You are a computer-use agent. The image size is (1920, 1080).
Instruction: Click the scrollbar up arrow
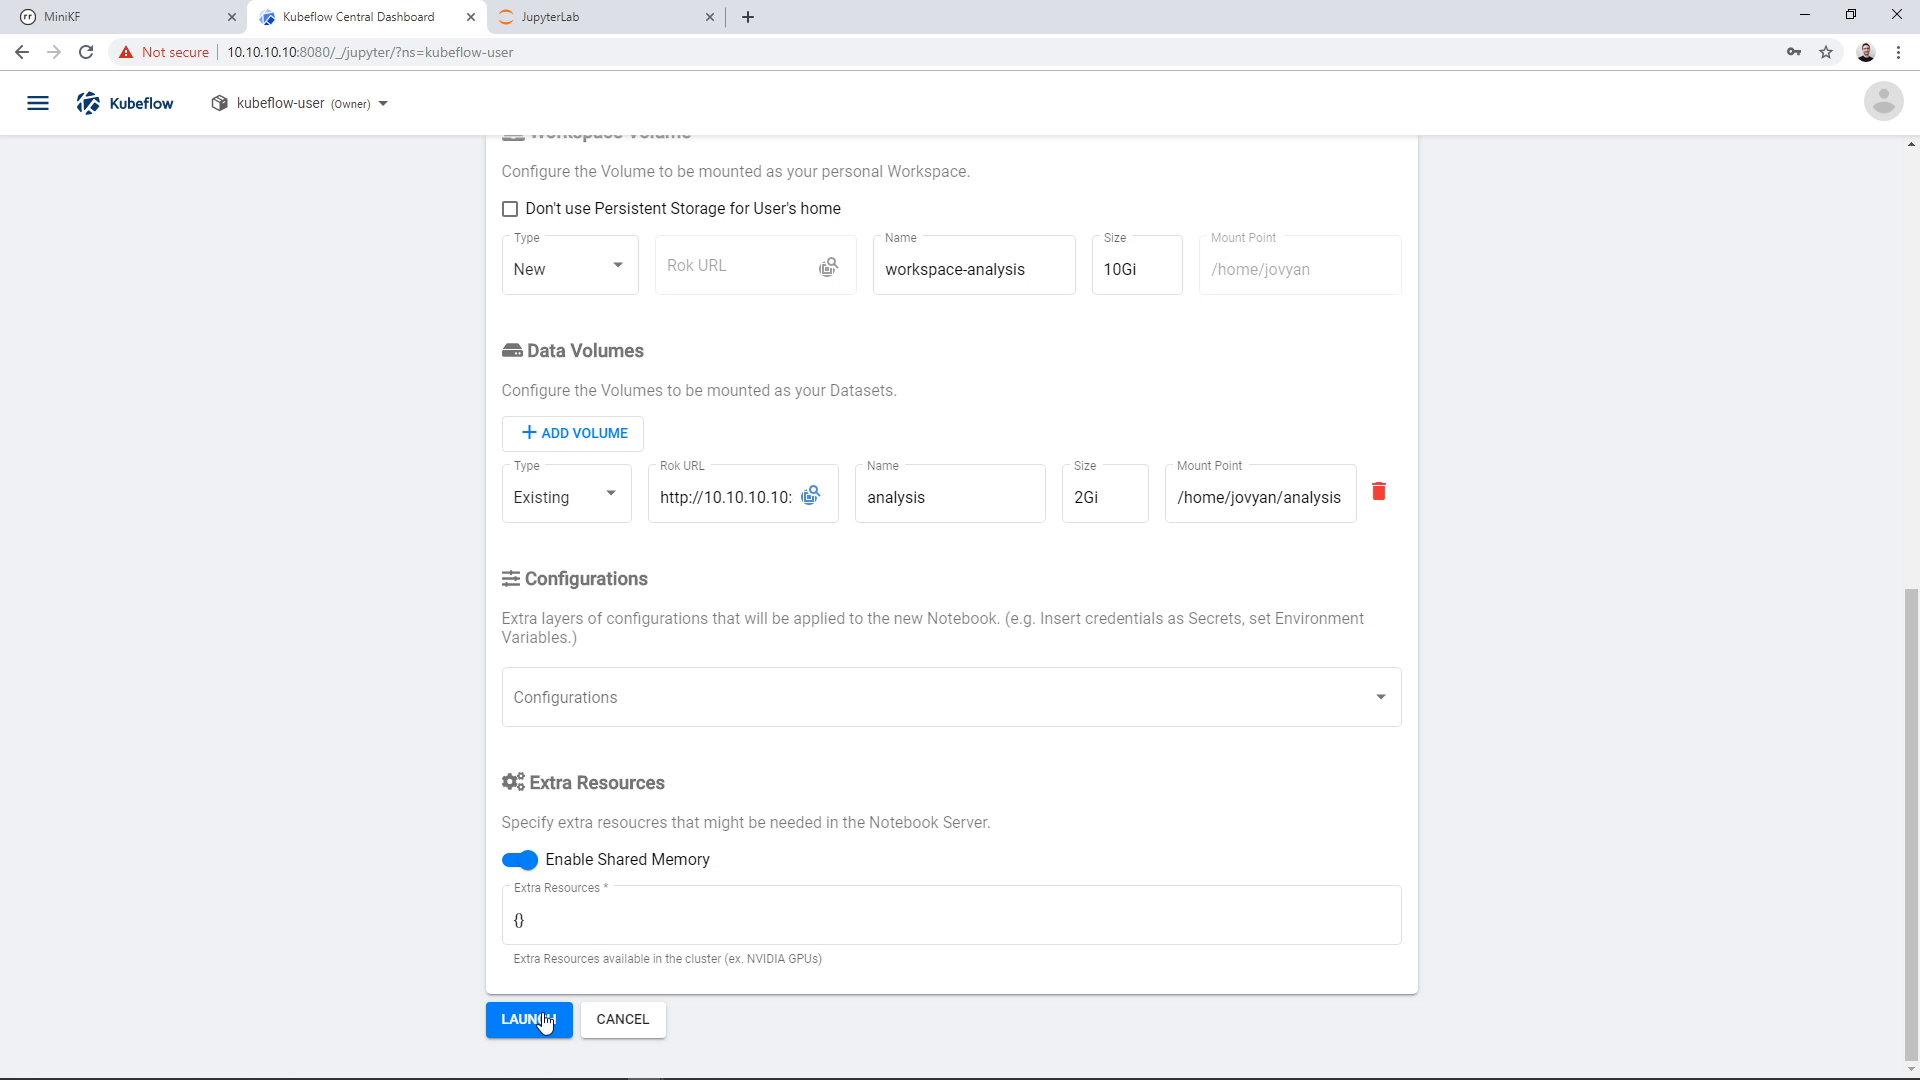click(1911, 145)
